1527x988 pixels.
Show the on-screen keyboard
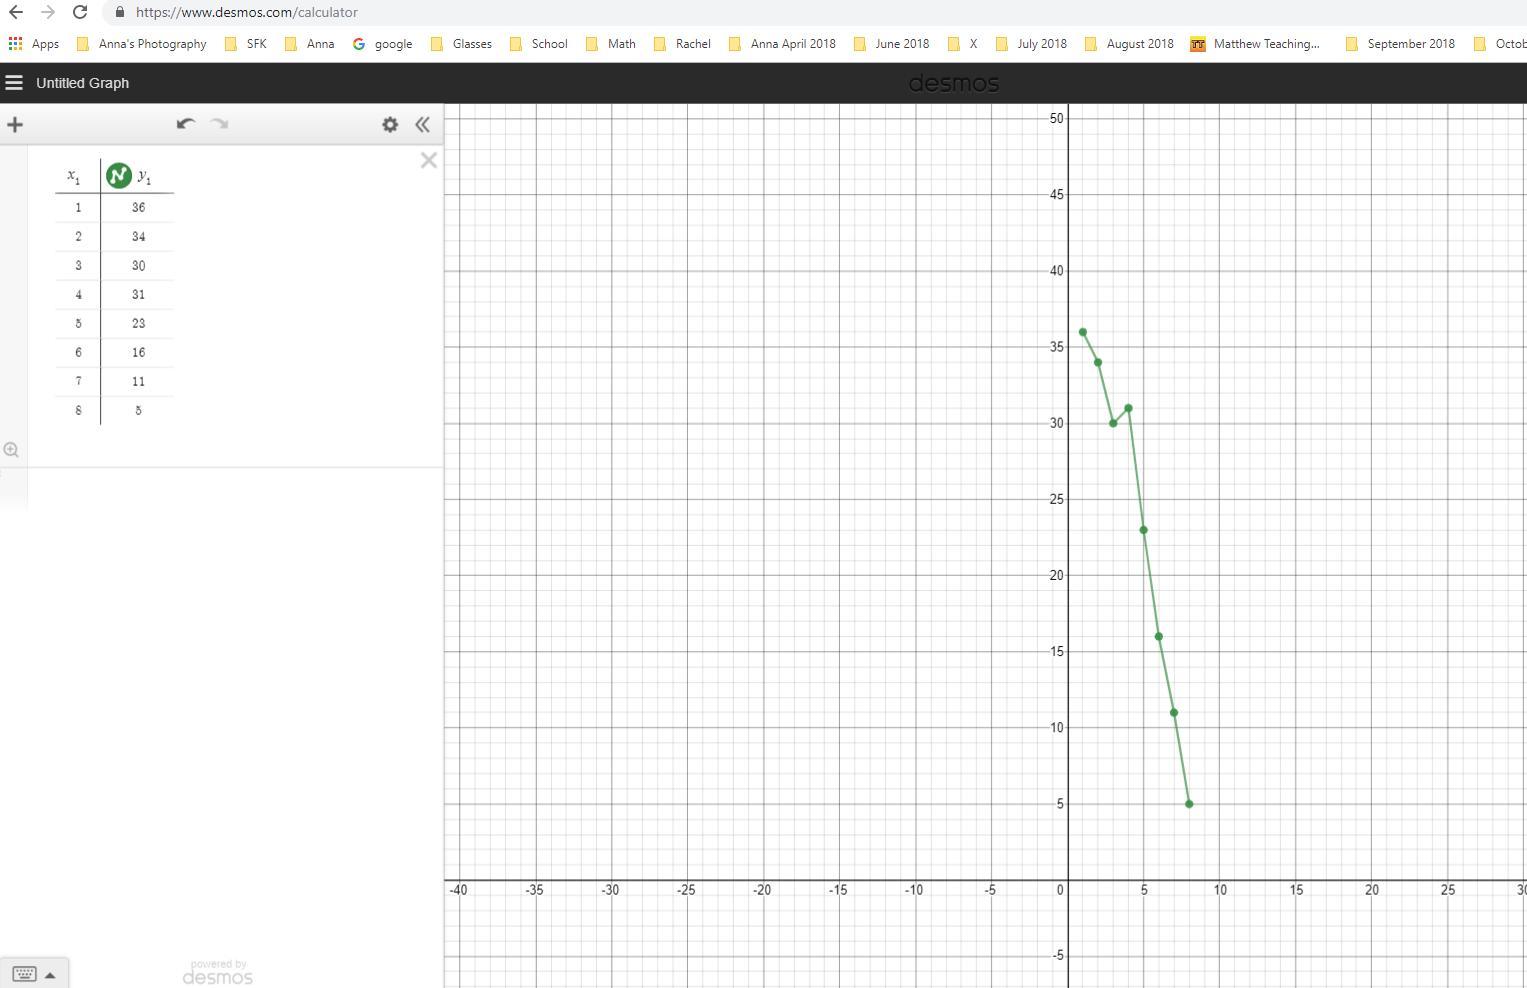(34, 974)
